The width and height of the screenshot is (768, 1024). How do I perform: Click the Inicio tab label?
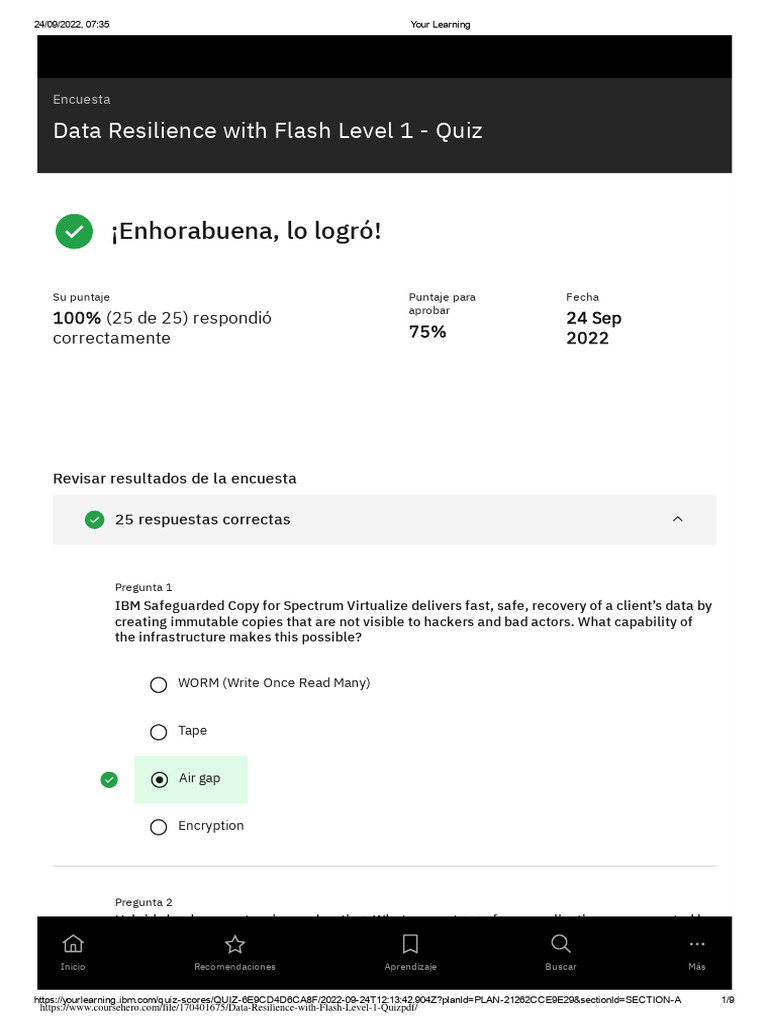pyautogui.click(x=72, y=967)
